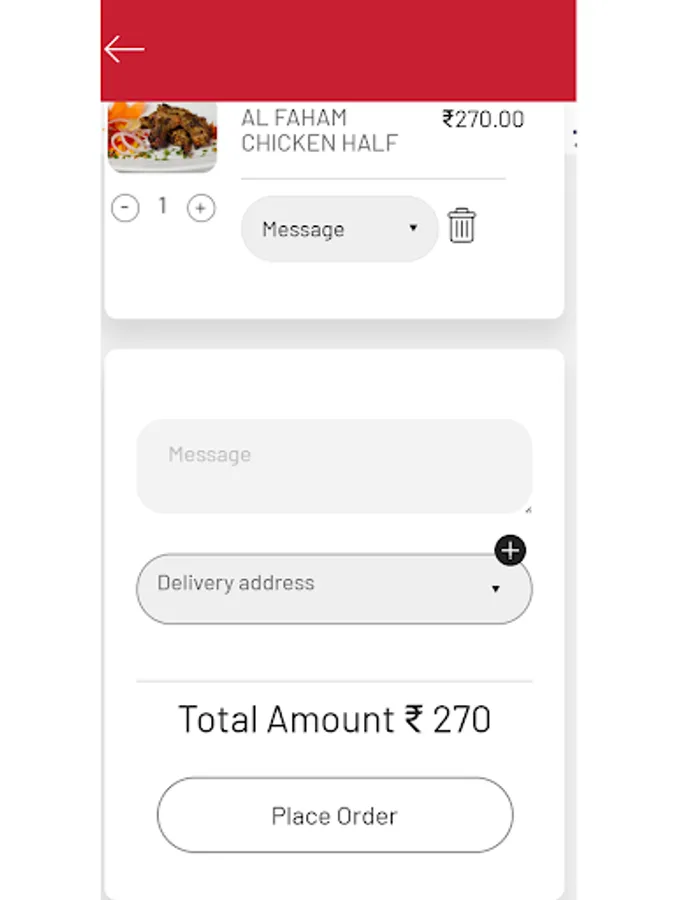Click the Message text area resize handle

pyautogui.click(x=527, y=509)
